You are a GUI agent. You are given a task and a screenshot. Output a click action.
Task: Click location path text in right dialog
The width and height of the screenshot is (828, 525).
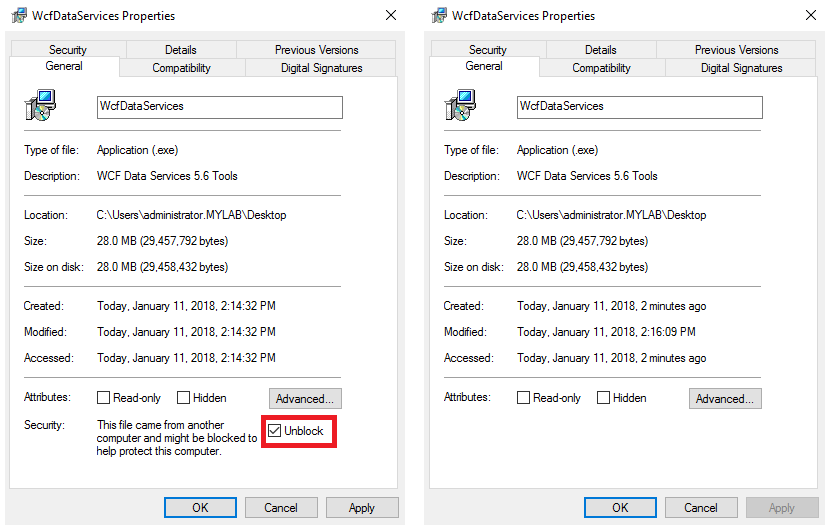[x=611, y=215]
